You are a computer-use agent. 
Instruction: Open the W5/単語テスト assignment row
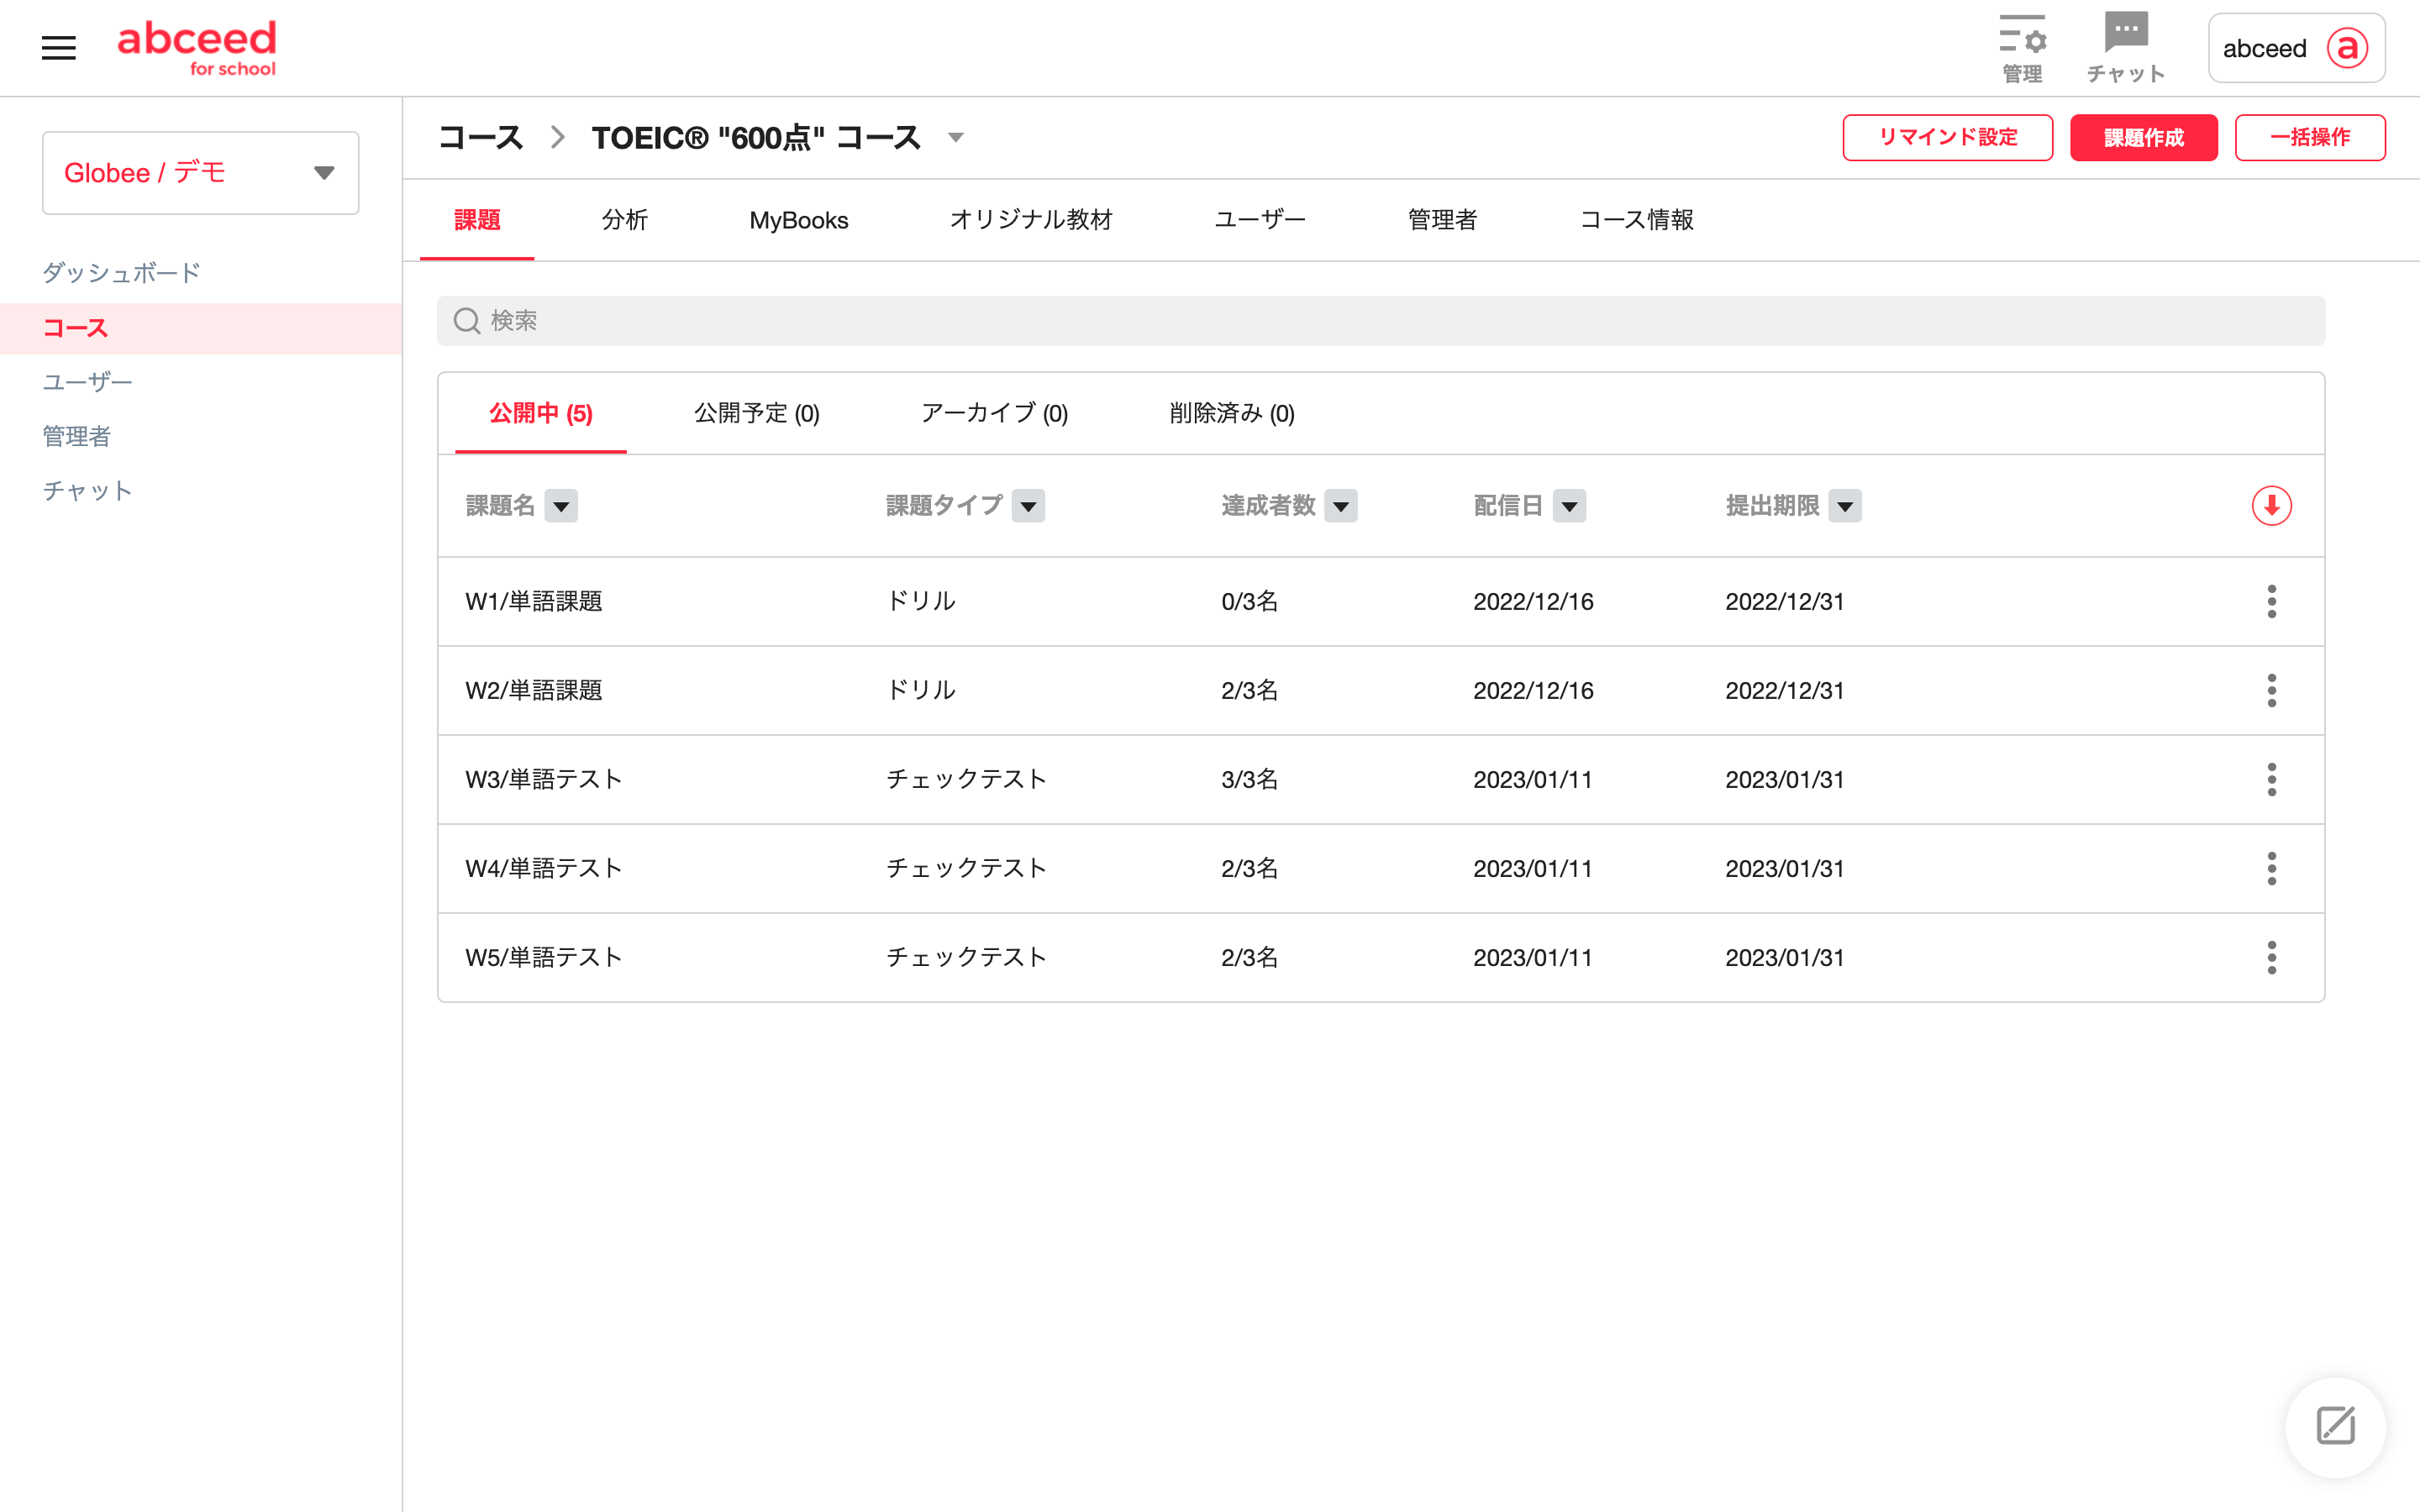coord(1381,957)
